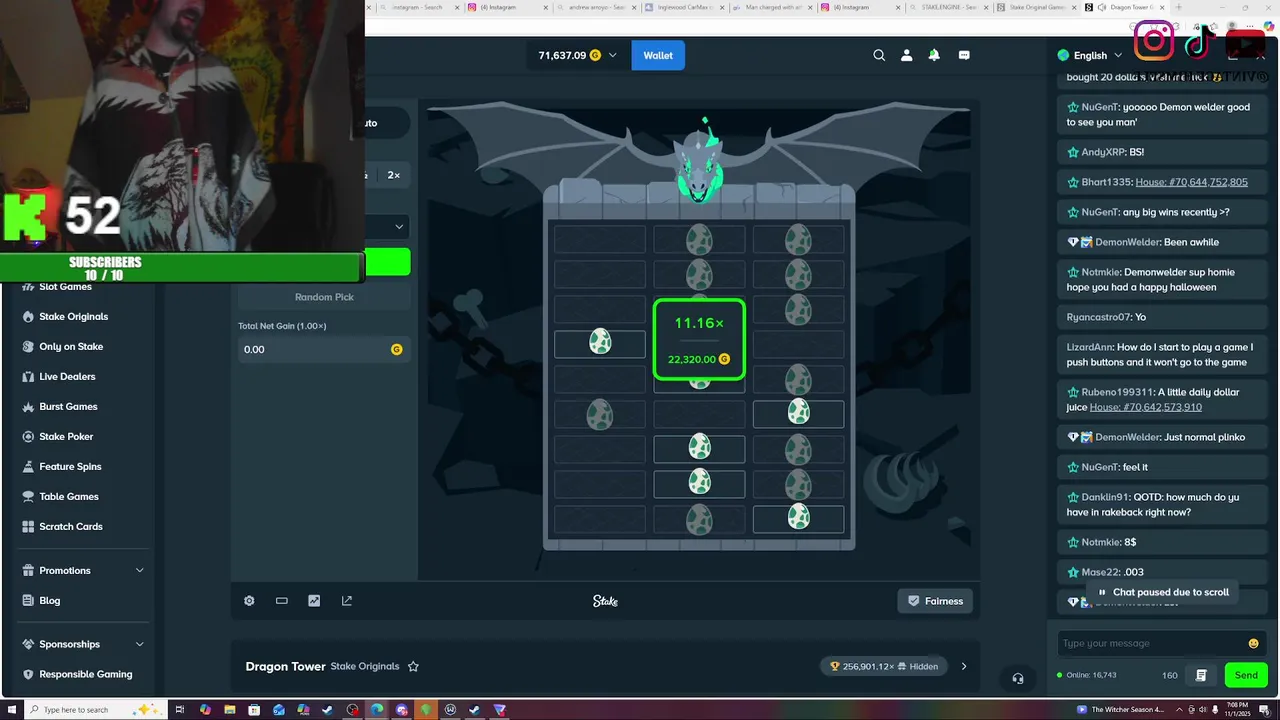Open Stake Poker category

click(x=66, y=437)
